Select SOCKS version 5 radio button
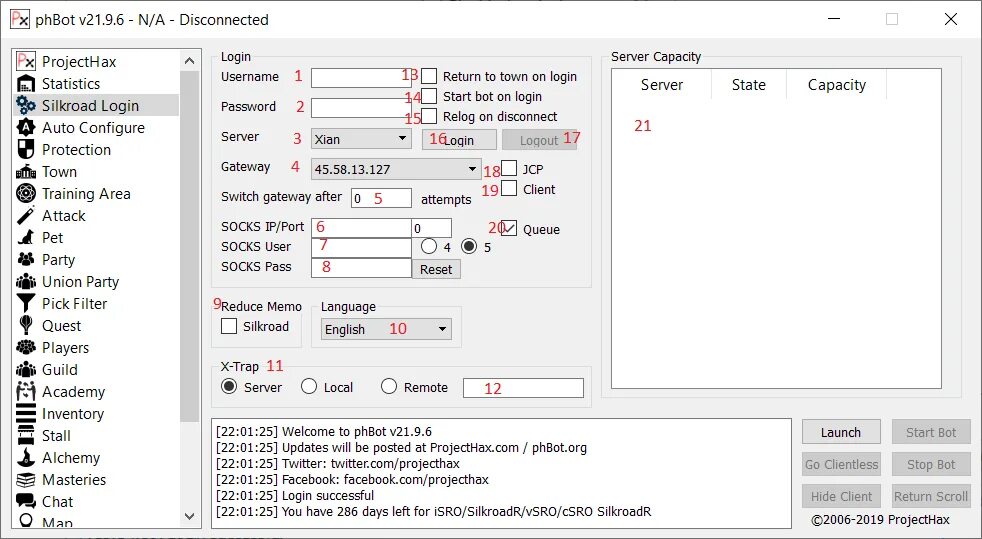Screen dimensions: 982x539 469,246
